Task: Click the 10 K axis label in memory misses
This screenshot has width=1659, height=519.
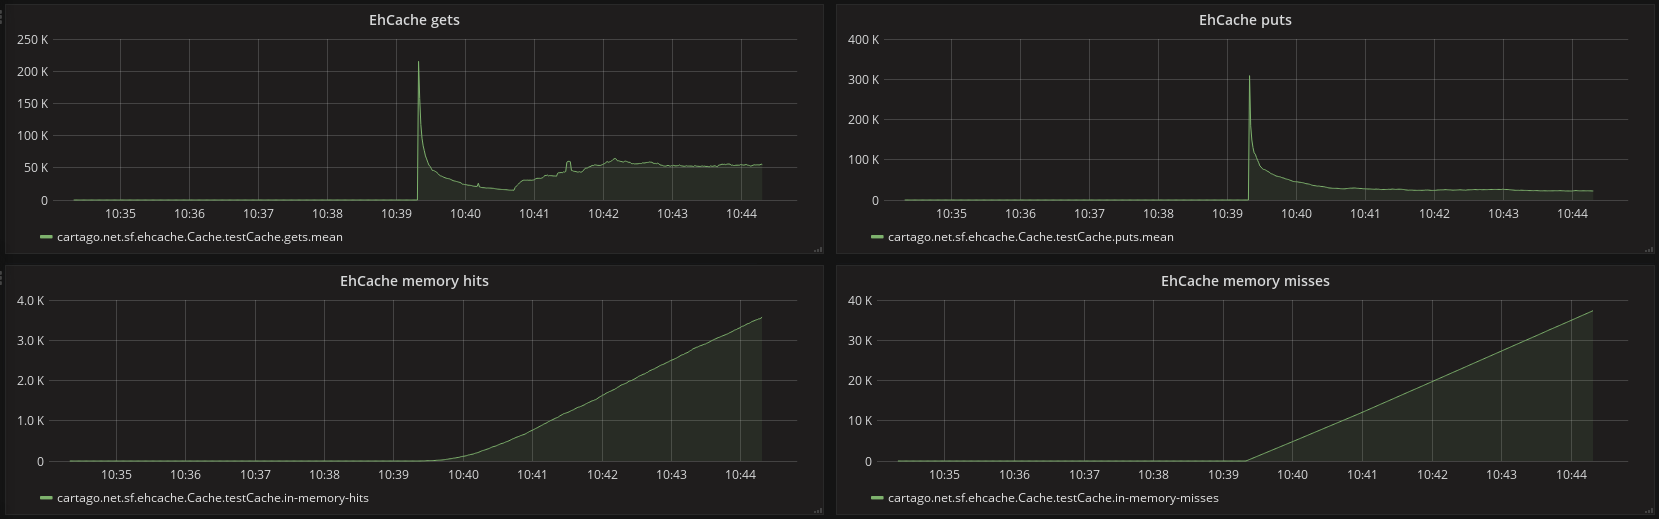Action: point(860,421)
